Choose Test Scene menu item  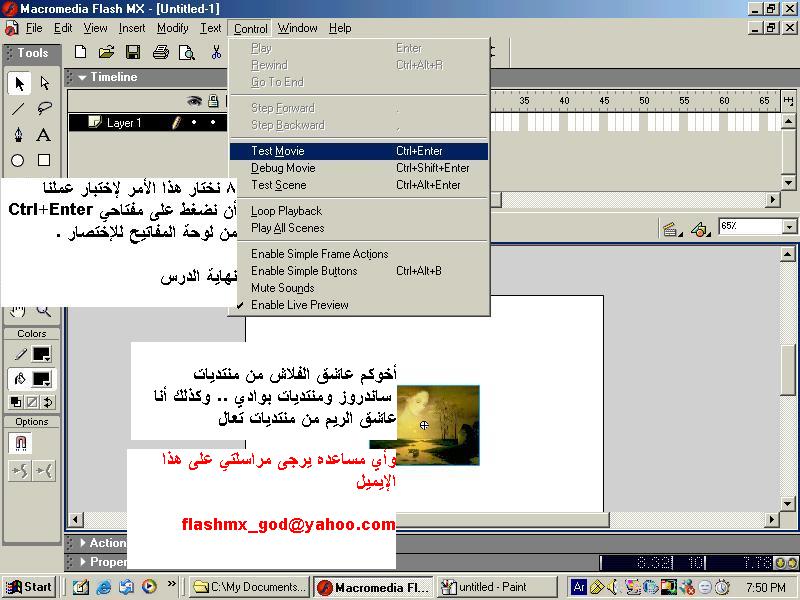coord(359,185)
